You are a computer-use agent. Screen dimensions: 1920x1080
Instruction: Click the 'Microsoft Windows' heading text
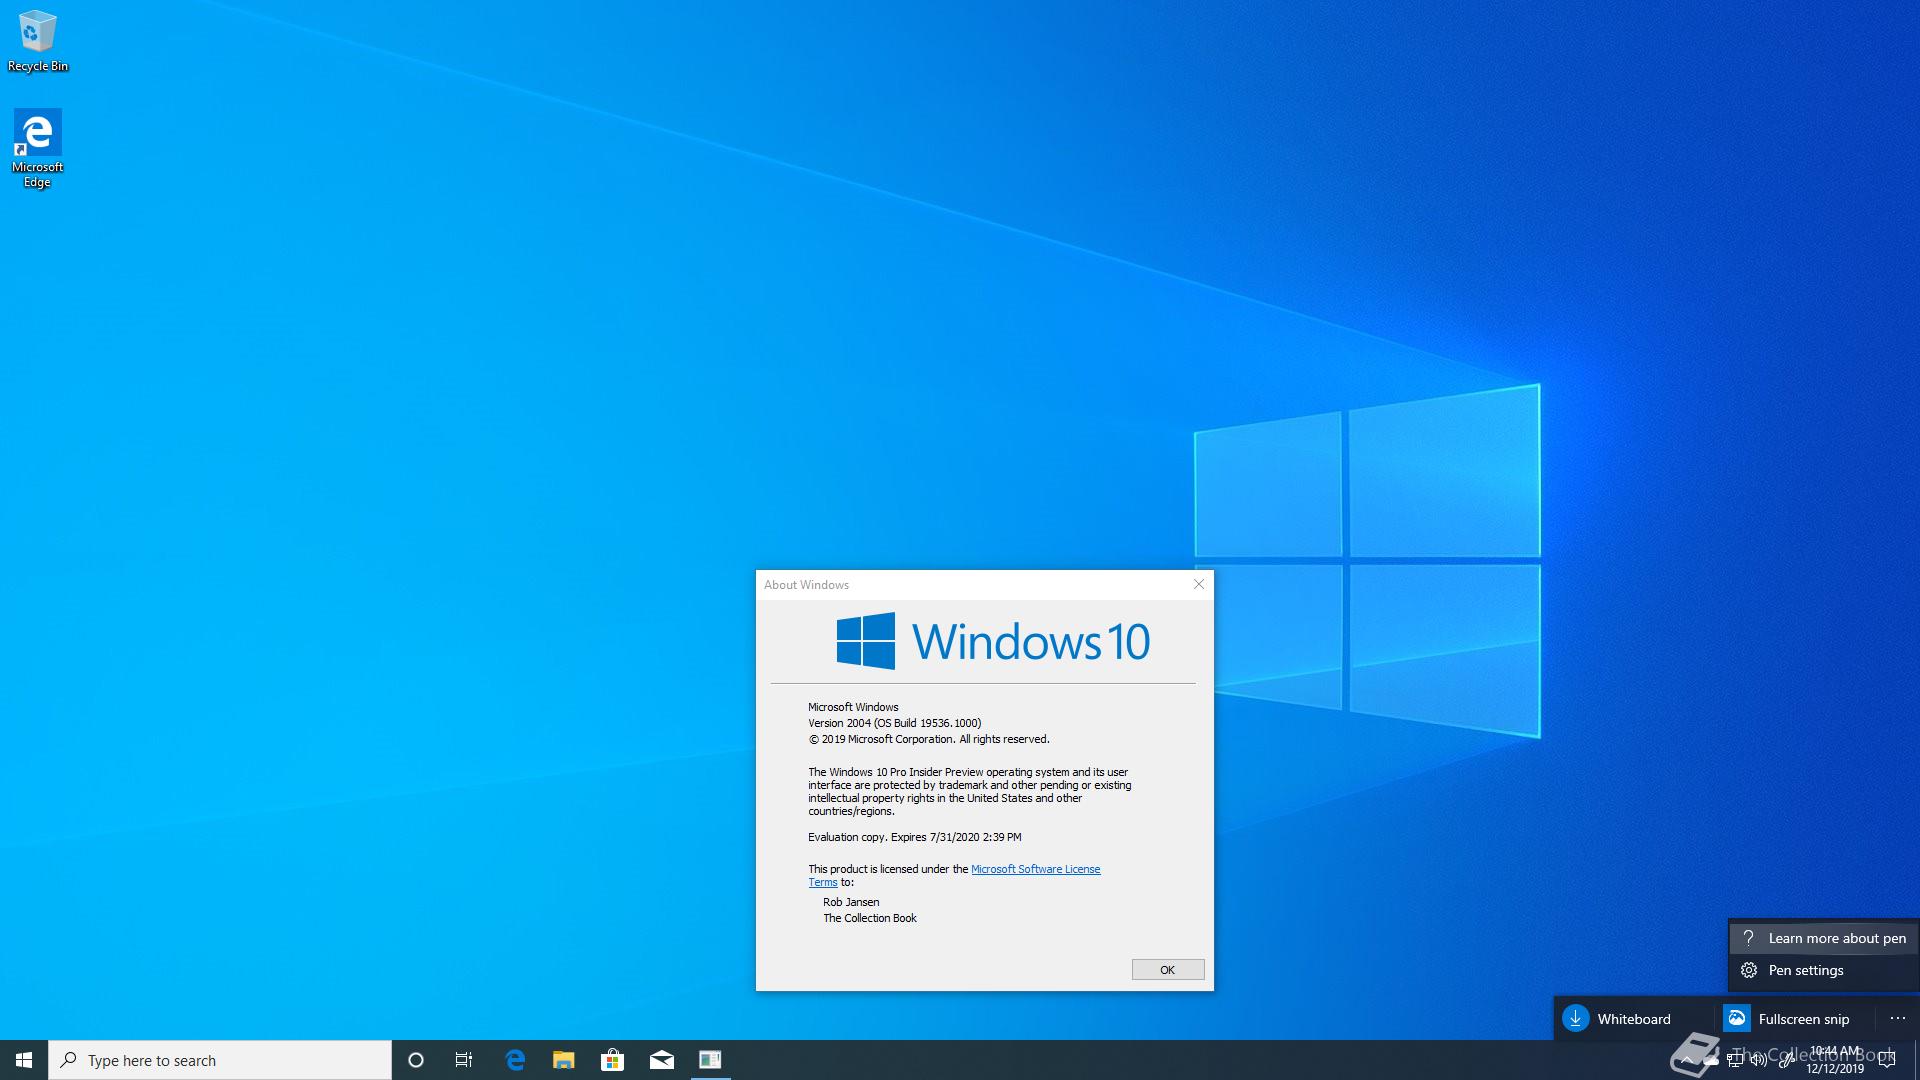click(853, 707)
